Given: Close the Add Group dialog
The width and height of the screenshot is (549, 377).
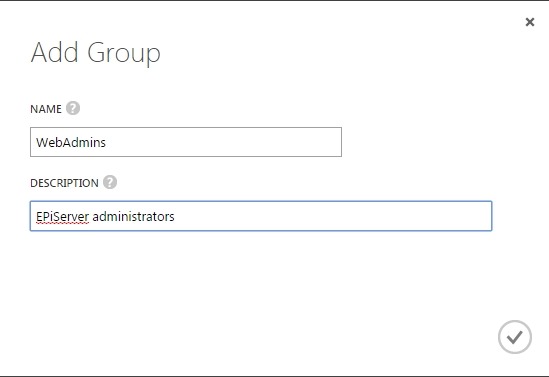Looking at the screenshot, I should point(530,22).
